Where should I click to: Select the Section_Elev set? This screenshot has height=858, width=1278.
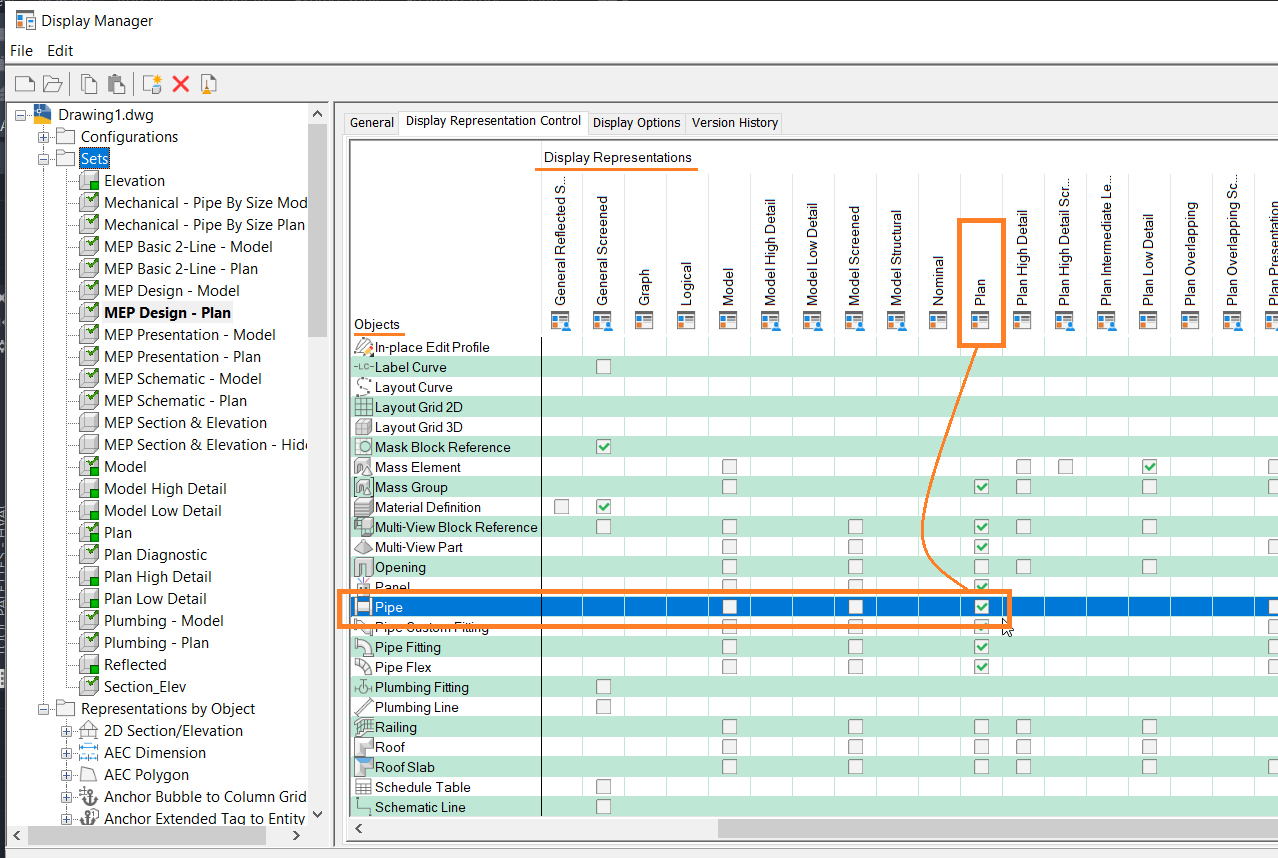point(145,687)
